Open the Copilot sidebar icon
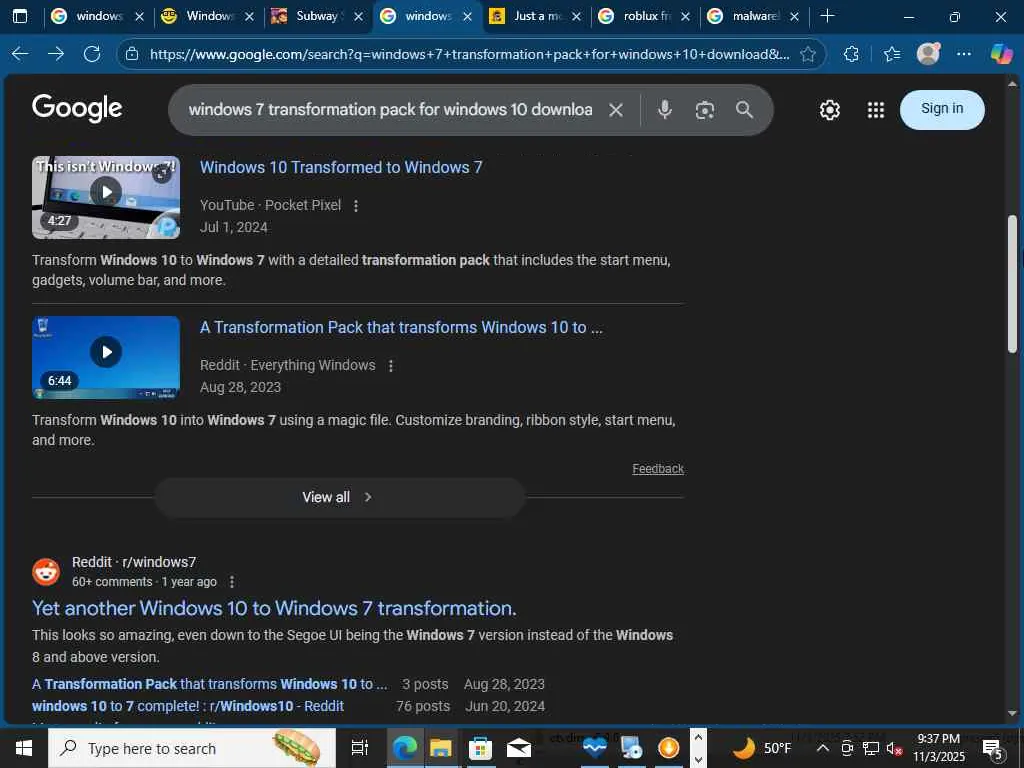Viewport: 1024px width, 768px height. pos(1000,54)
